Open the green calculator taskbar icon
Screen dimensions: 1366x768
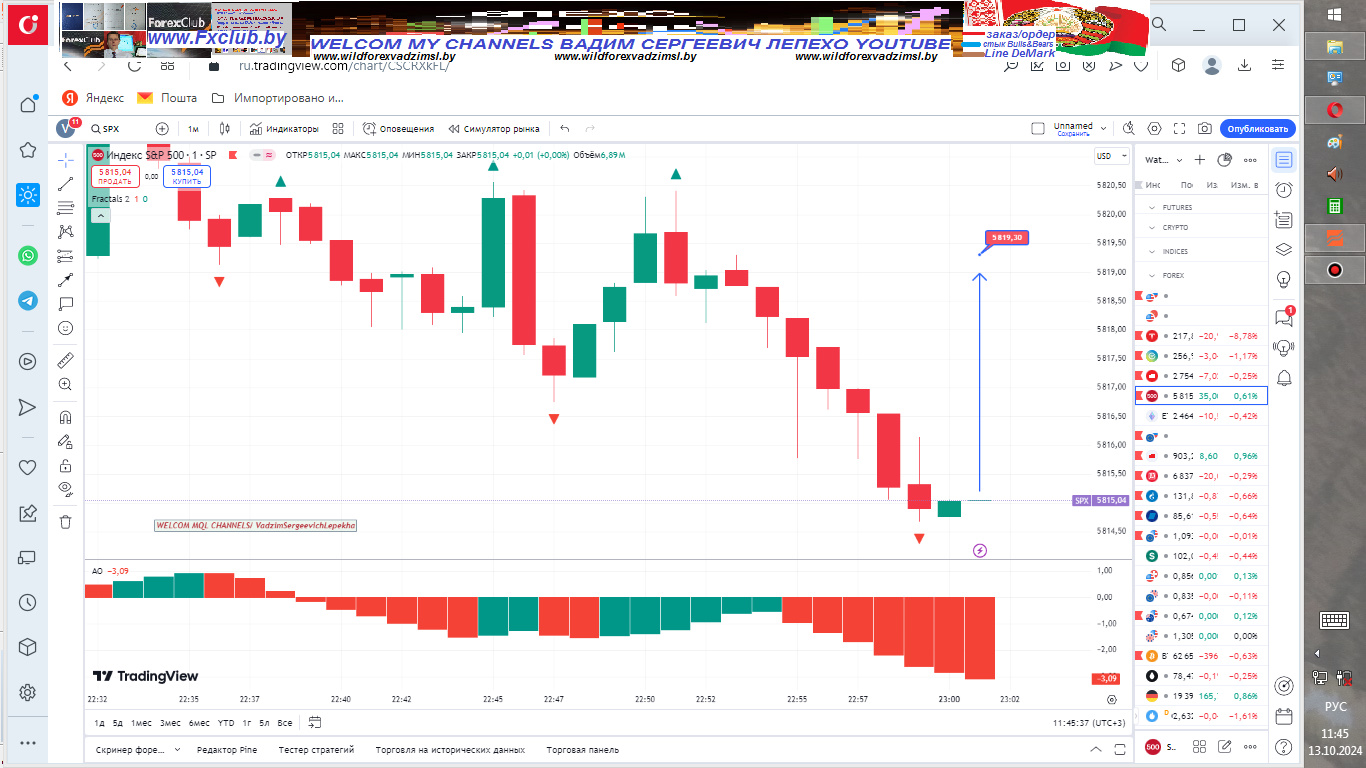click(1334, 205)
